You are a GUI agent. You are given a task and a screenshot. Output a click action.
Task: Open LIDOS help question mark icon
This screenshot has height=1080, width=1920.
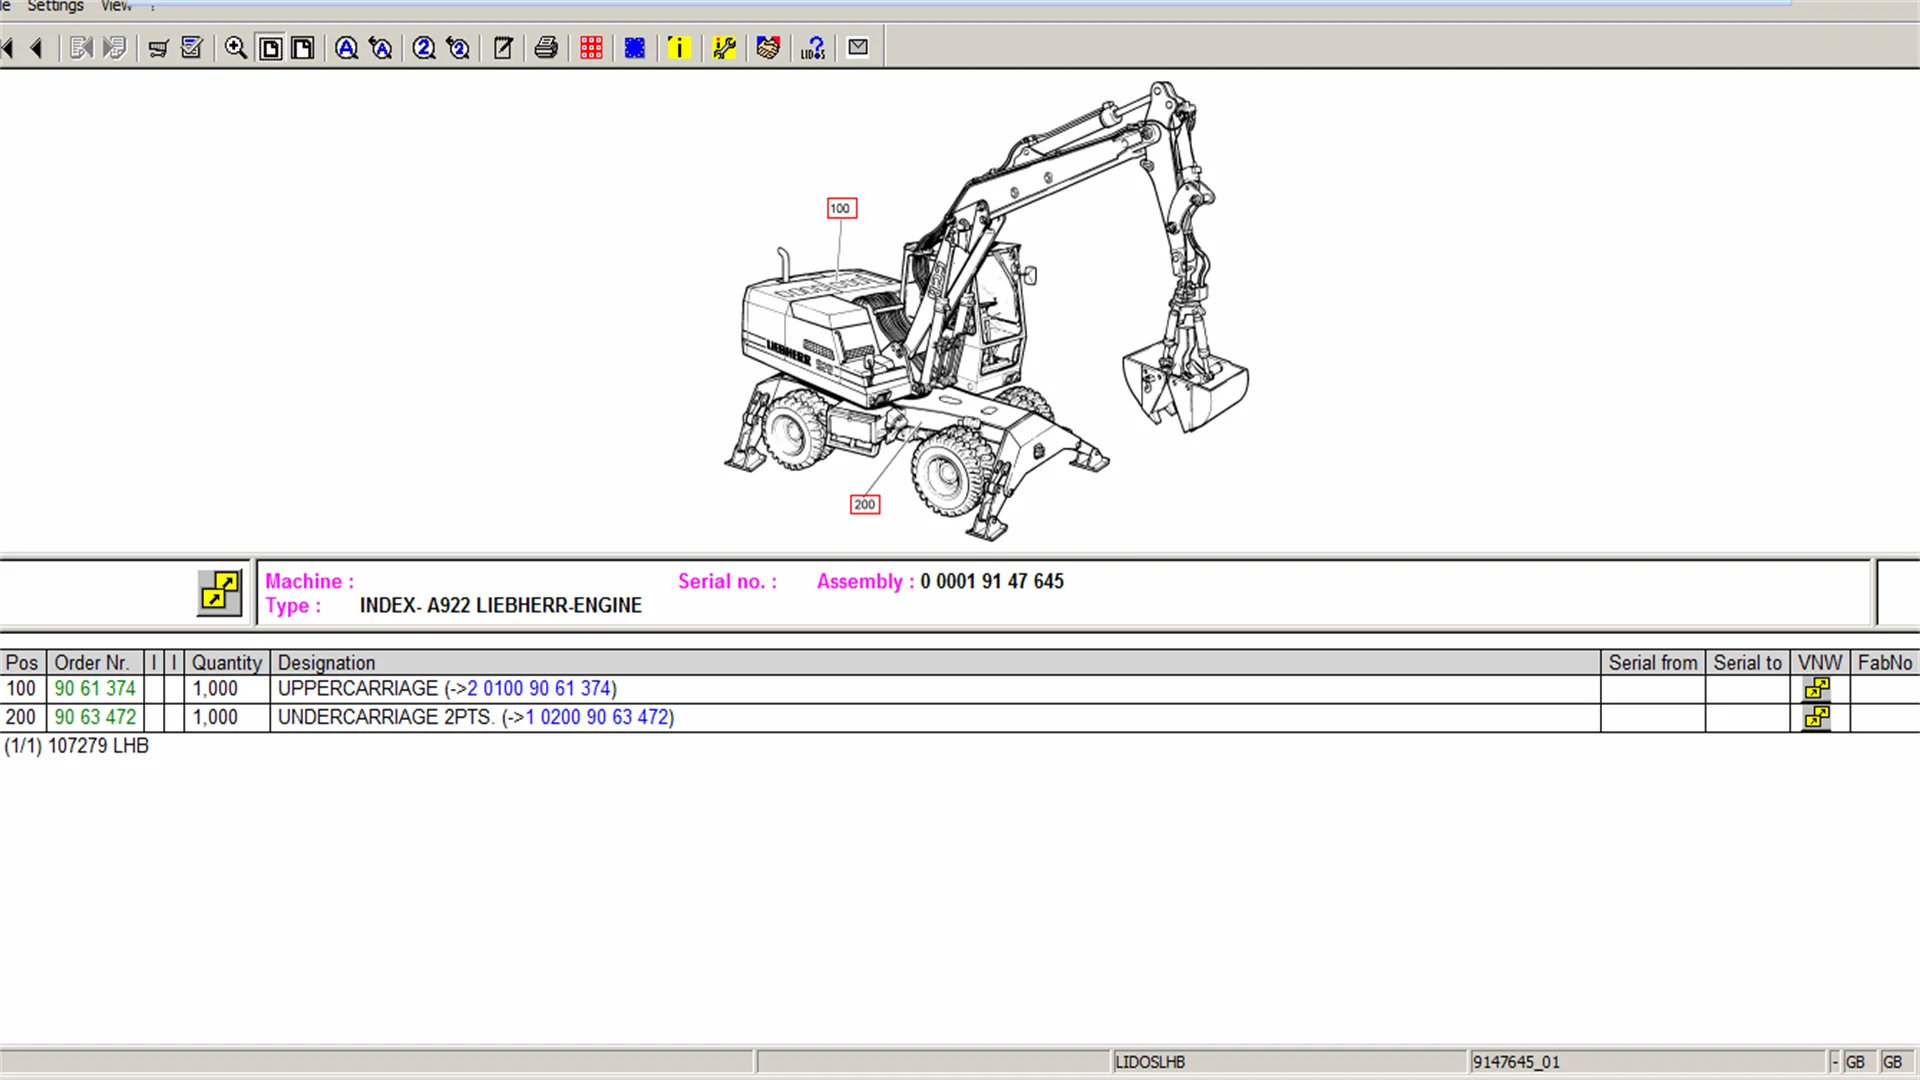[813, 48]
